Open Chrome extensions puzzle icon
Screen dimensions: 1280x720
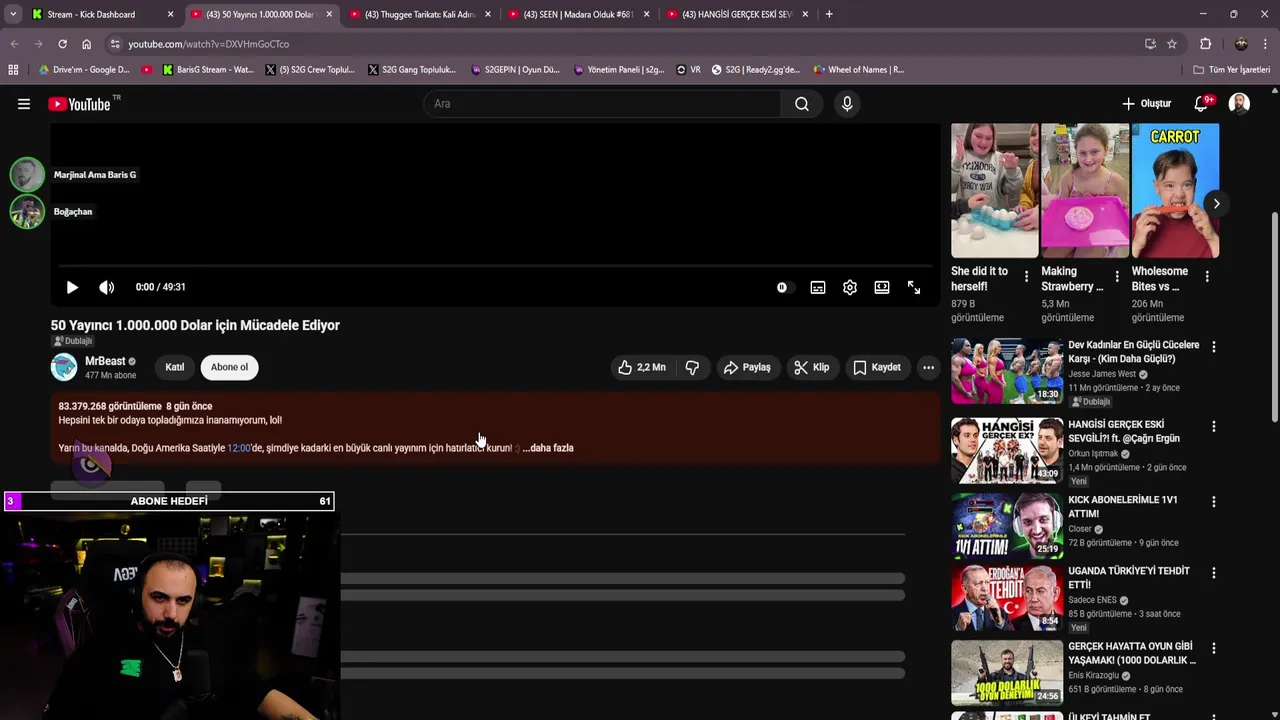[1206, 44]
